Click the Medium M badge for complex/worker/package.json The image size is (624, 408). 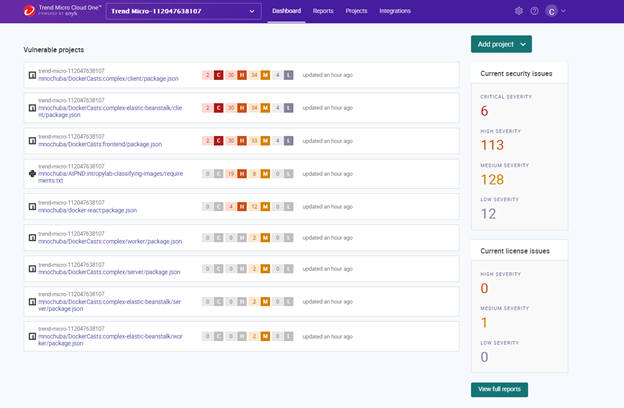[x=265, y=238]
